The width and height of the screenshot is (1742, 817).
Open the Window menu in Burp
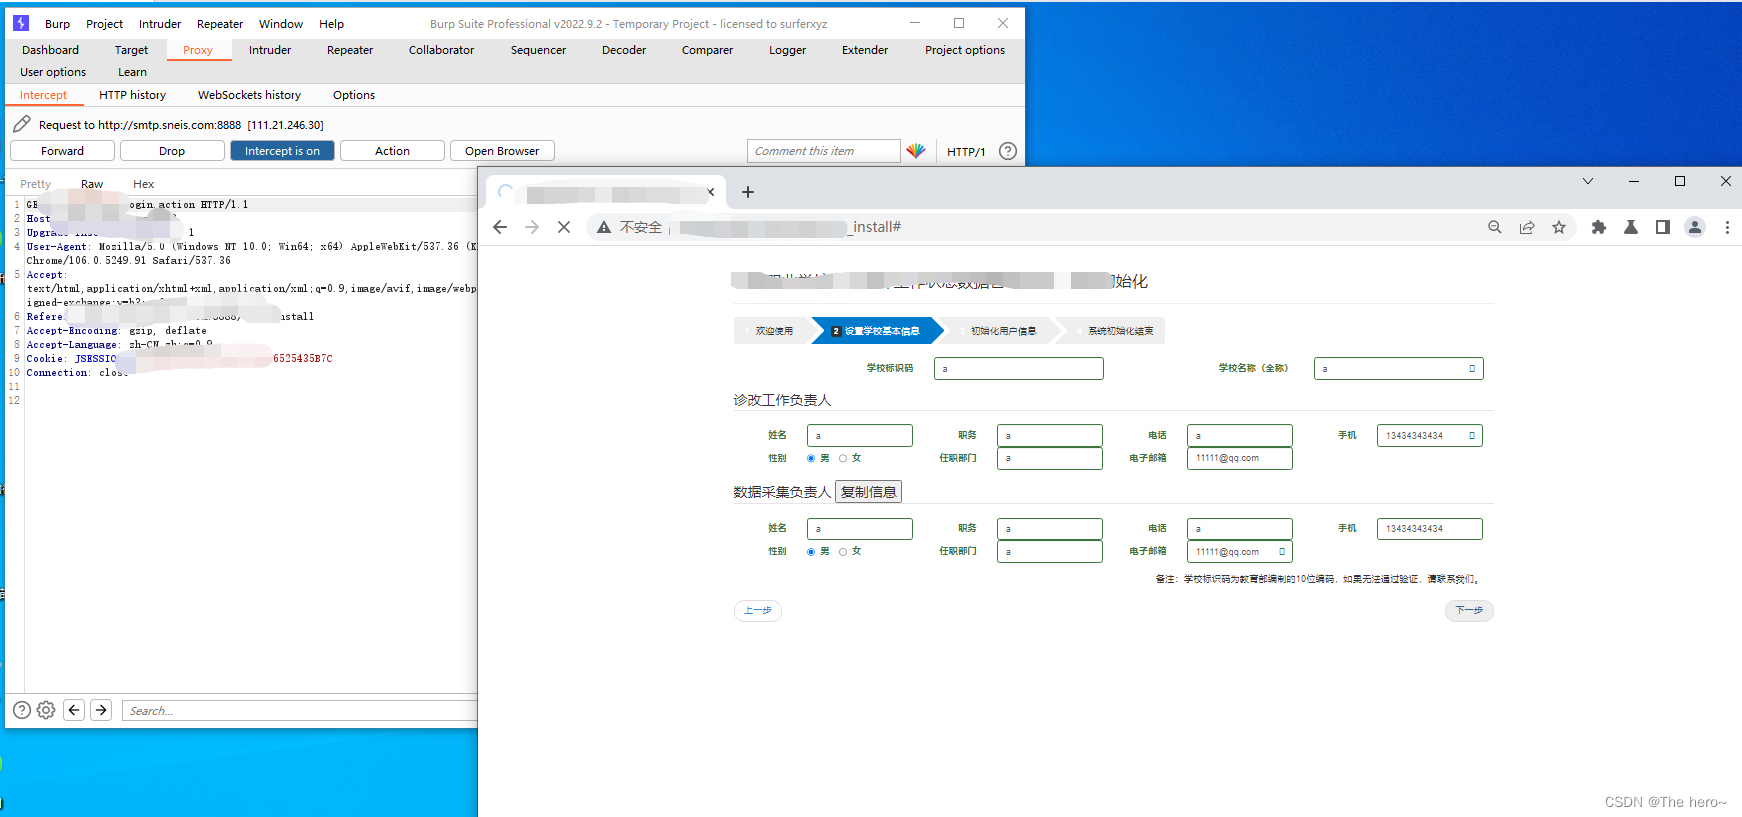click(281, 24)
